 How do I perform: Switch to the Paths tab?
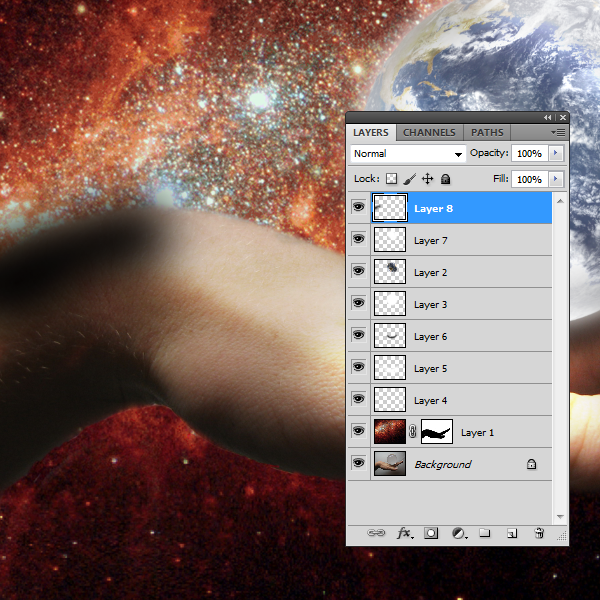(487, 132)
